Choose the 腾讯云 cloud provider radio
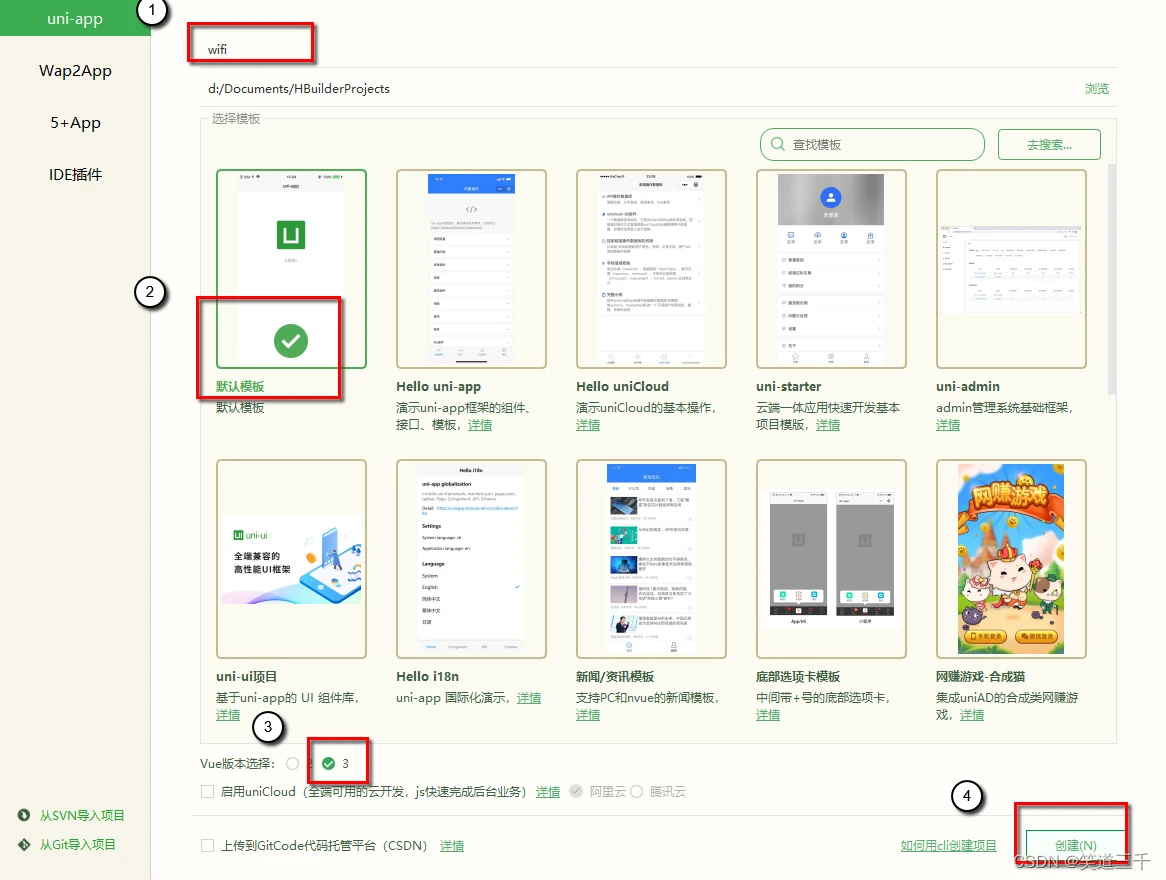Viewport: 1166px width, 880px height. click(637, 791)
